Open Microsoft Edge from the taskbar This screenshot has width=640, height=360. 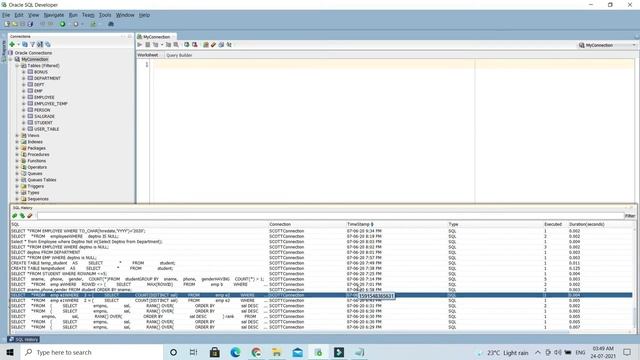pyautogui.click(x=236, y=352)
